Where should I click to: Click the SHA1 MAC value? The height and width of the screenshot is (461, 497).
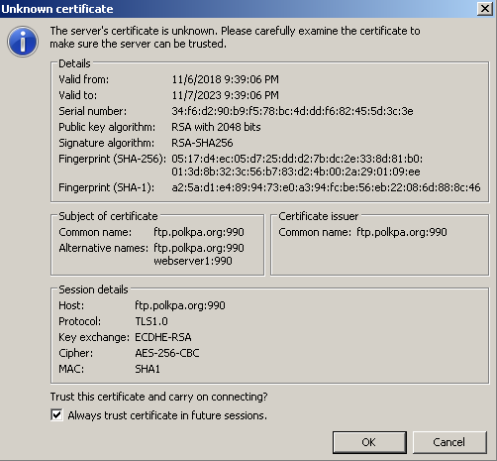tap(147, 369)
